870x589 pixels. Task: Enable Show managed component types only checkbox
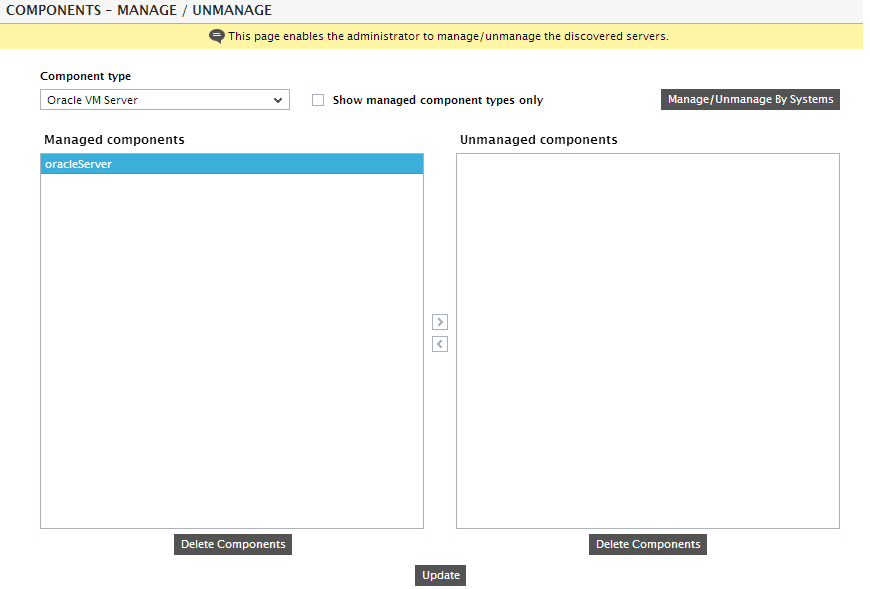point(318,100)
